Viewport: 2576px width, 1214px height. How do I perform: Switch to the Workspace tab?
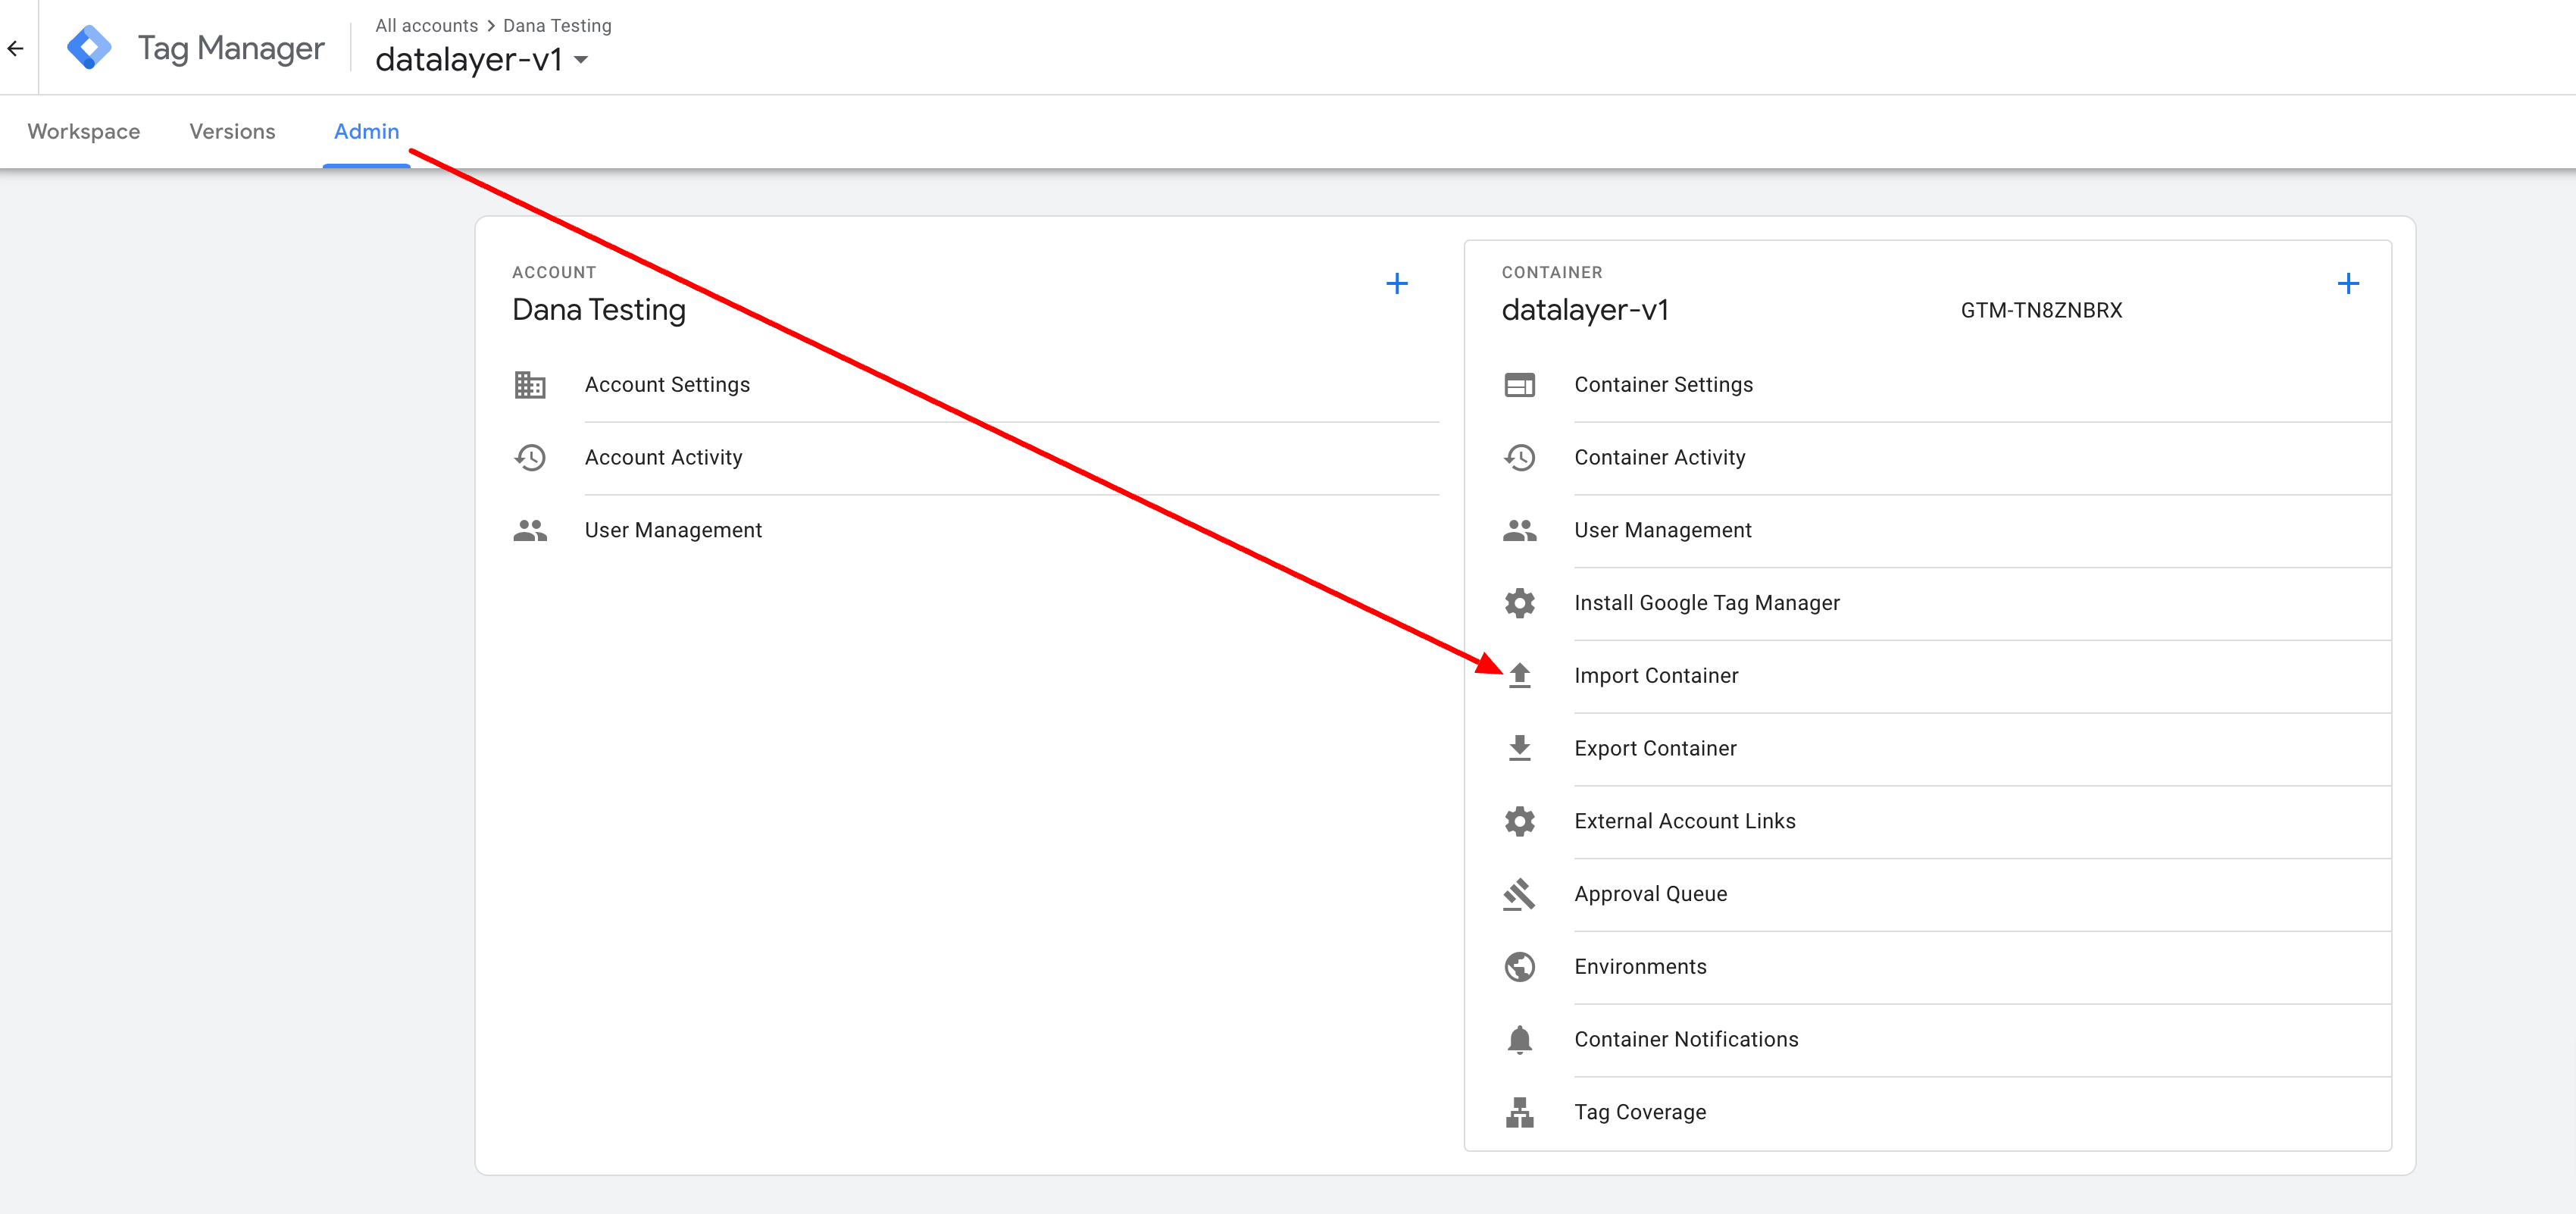tap(84, 132)
